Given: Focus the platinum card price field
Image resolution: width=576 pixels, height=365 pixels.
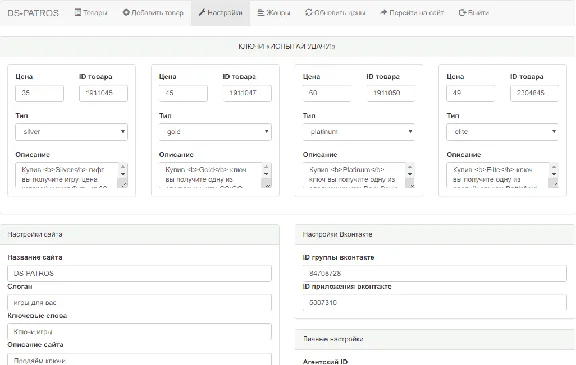Looking at the screenshot, I should click(327, 93).
